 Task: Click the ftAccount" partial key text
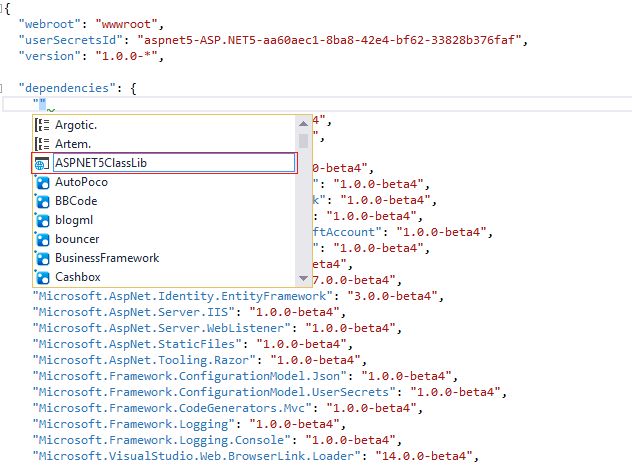[x=347, y=232]
